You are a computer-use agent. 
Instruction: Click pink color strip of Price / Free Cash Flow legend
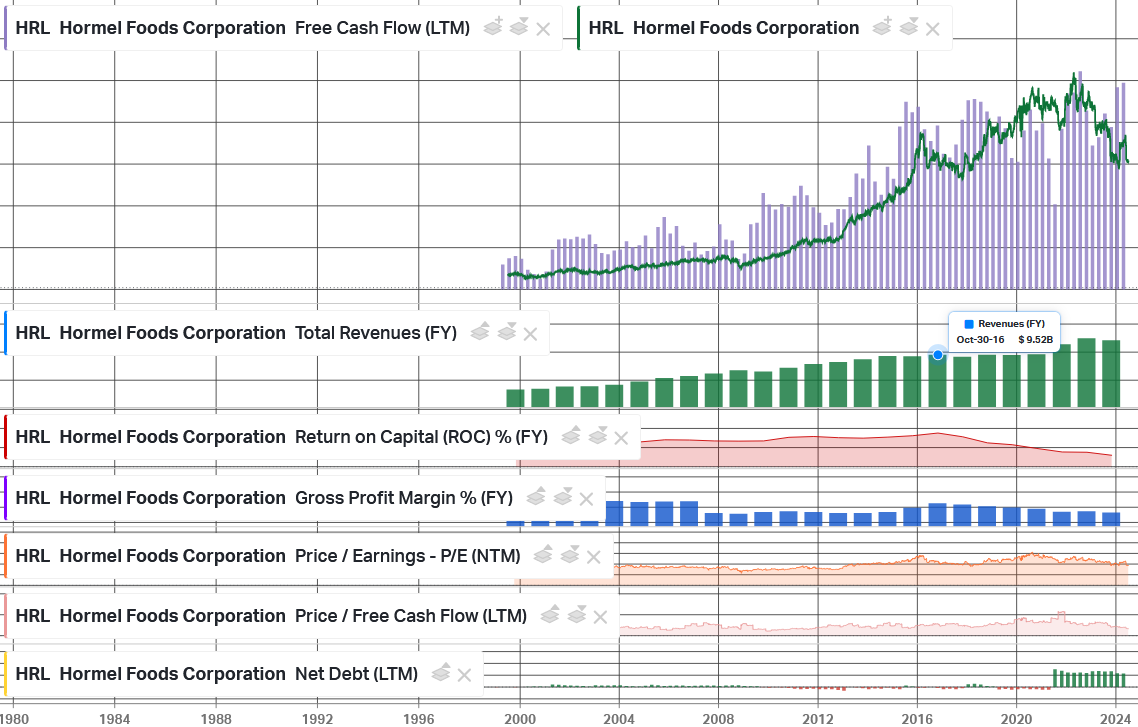(x=6, y=616)
